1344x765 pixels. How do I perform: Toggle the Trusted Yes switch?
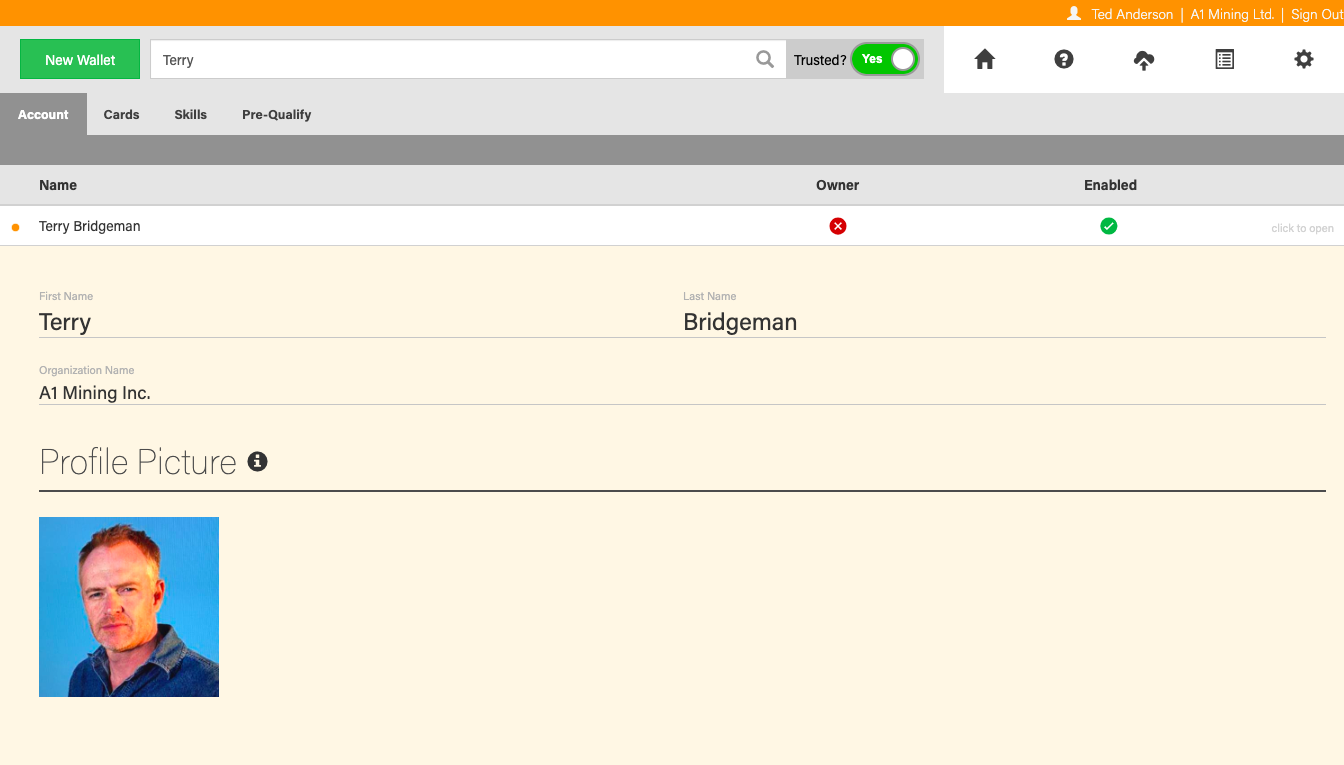885,60
